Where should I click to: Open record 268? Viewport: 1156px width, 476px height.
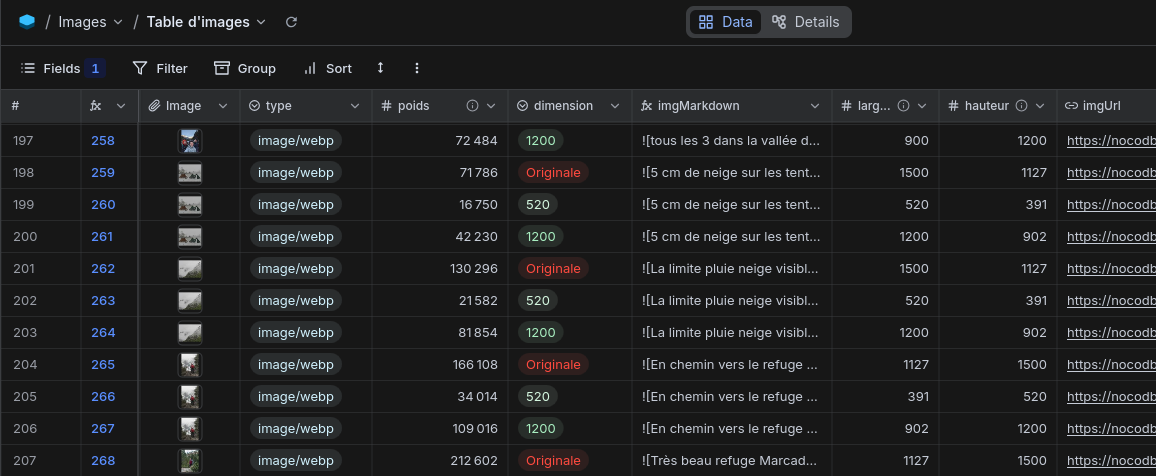point(103,461)
